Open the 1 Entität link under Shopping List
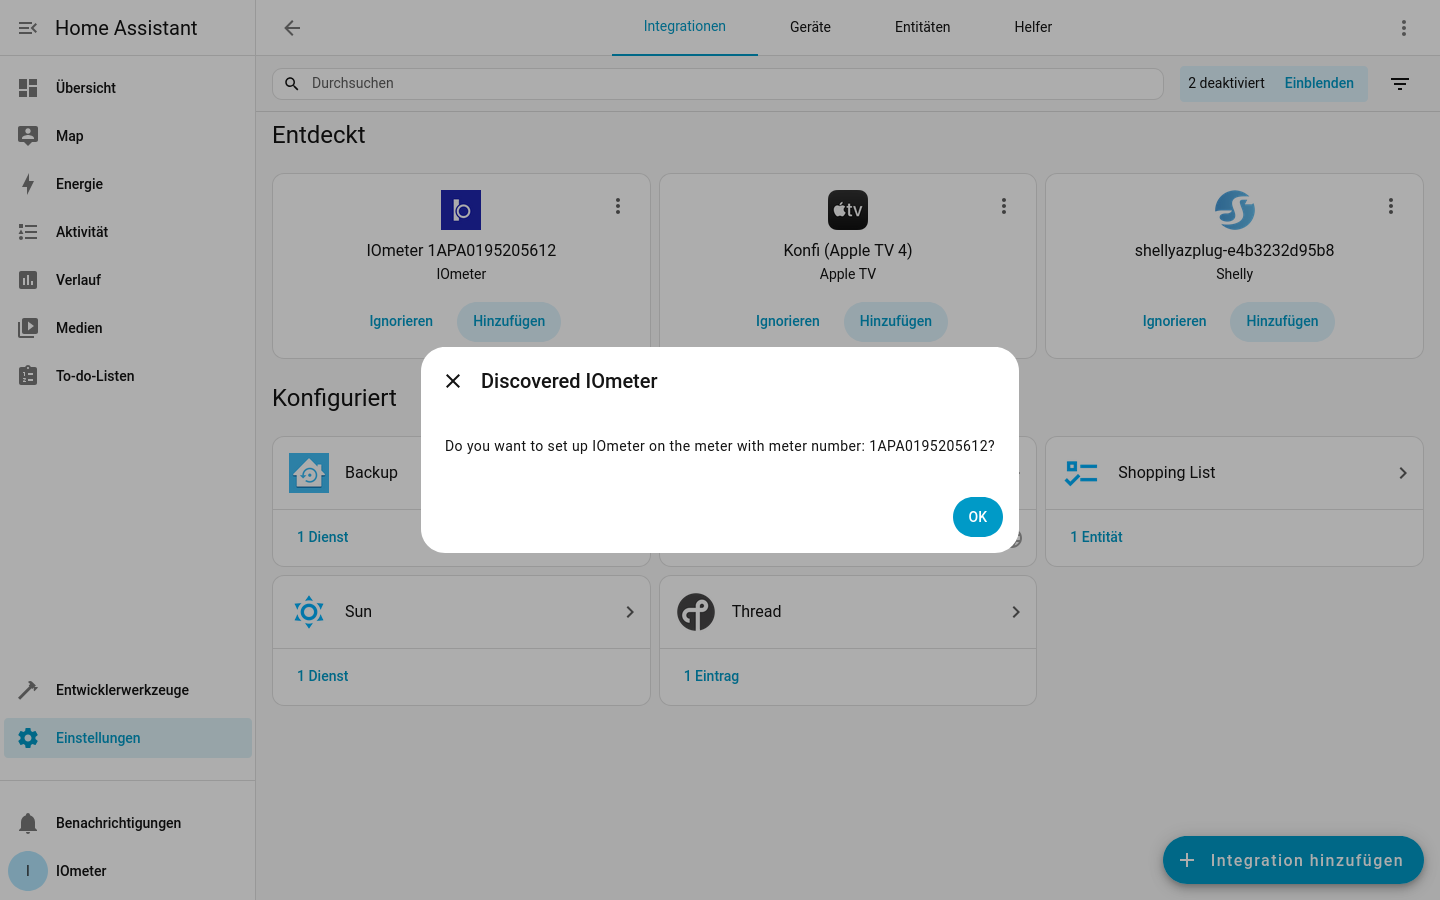The height and width of the screenshot is (900, 1440). tap(1097, 537)
